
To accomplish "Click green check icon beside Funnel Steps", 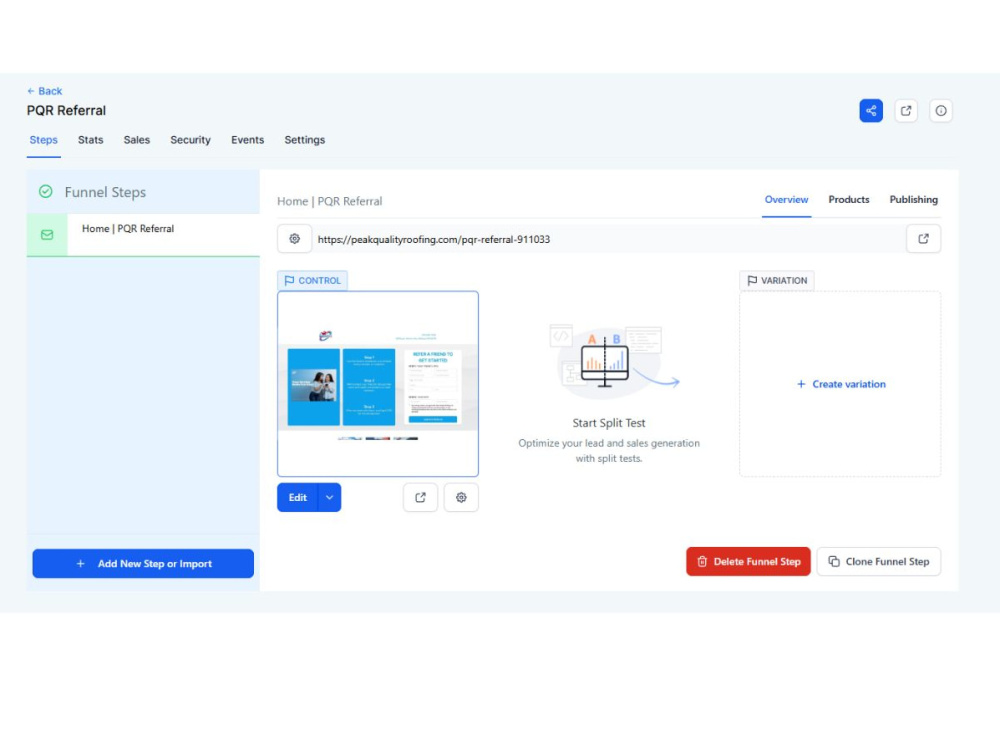I will (45, 191).
